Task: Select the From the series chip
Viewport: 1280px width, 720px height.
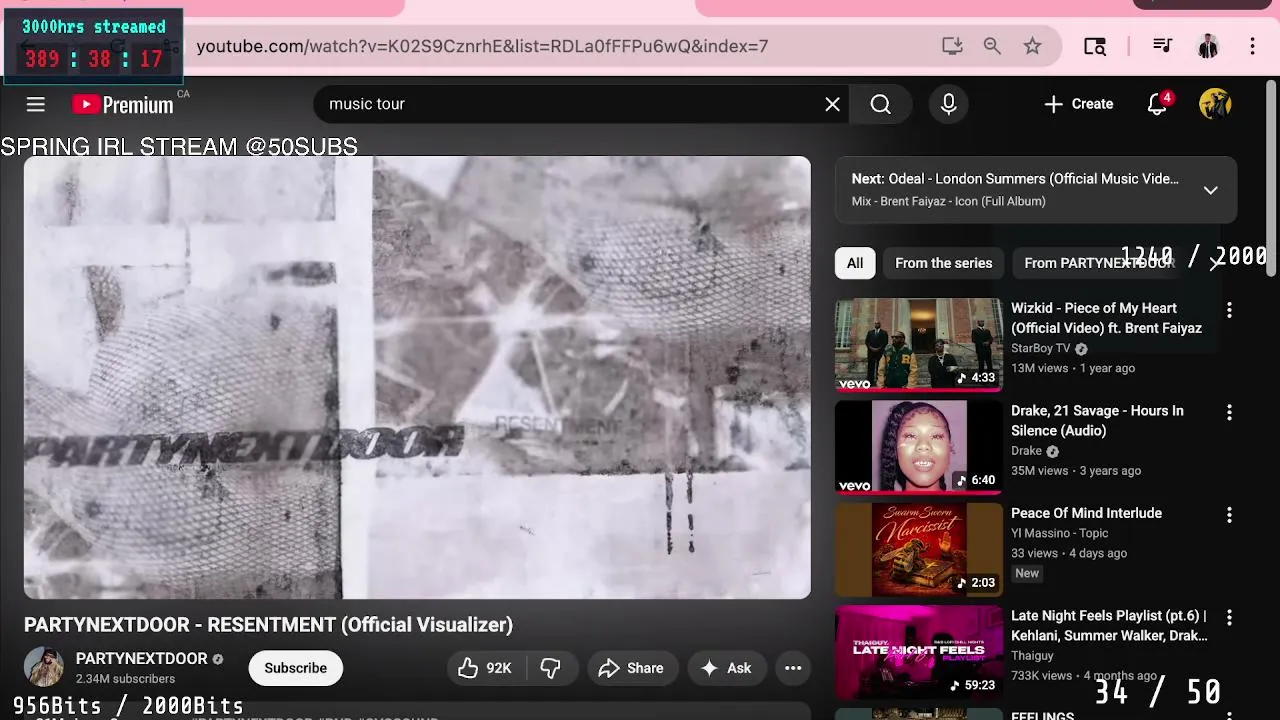Action: (943, 263)
